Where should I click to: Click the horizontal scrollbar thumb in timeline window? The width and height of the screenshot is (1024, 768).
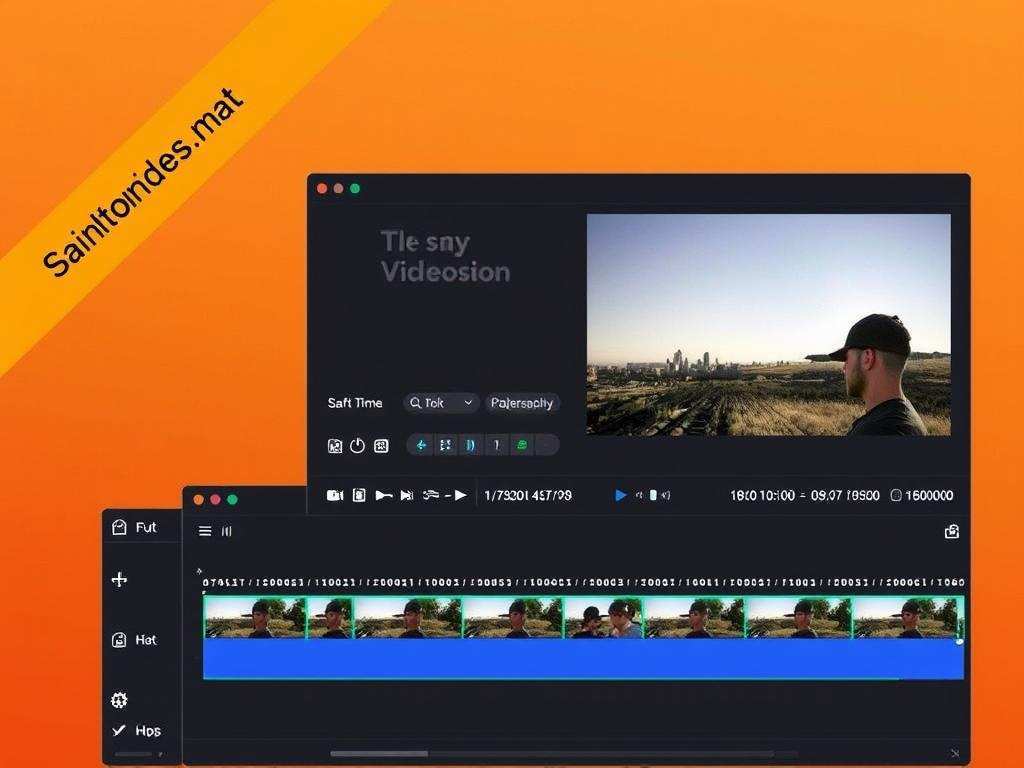tap(379, 754)
